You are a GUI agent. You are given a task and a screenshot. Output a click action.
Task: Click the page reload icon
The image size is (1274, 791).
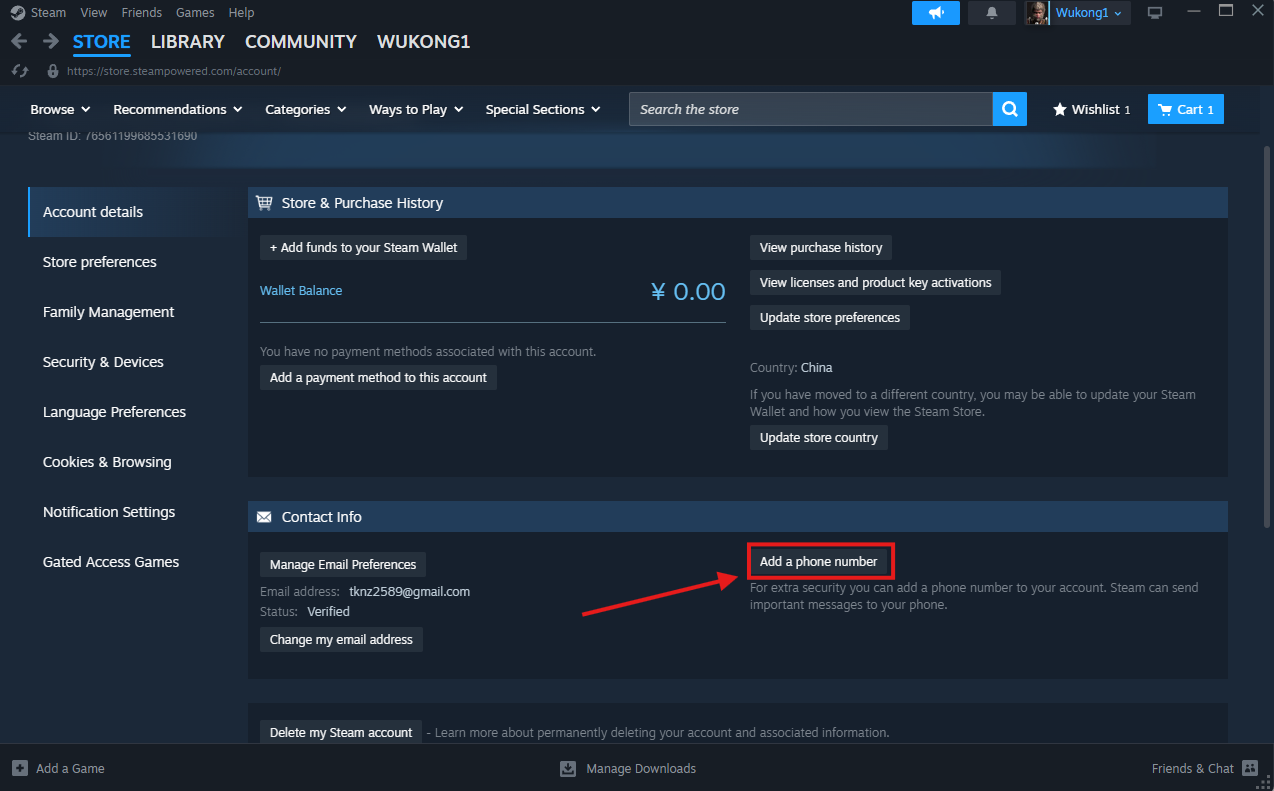point(19,71)
